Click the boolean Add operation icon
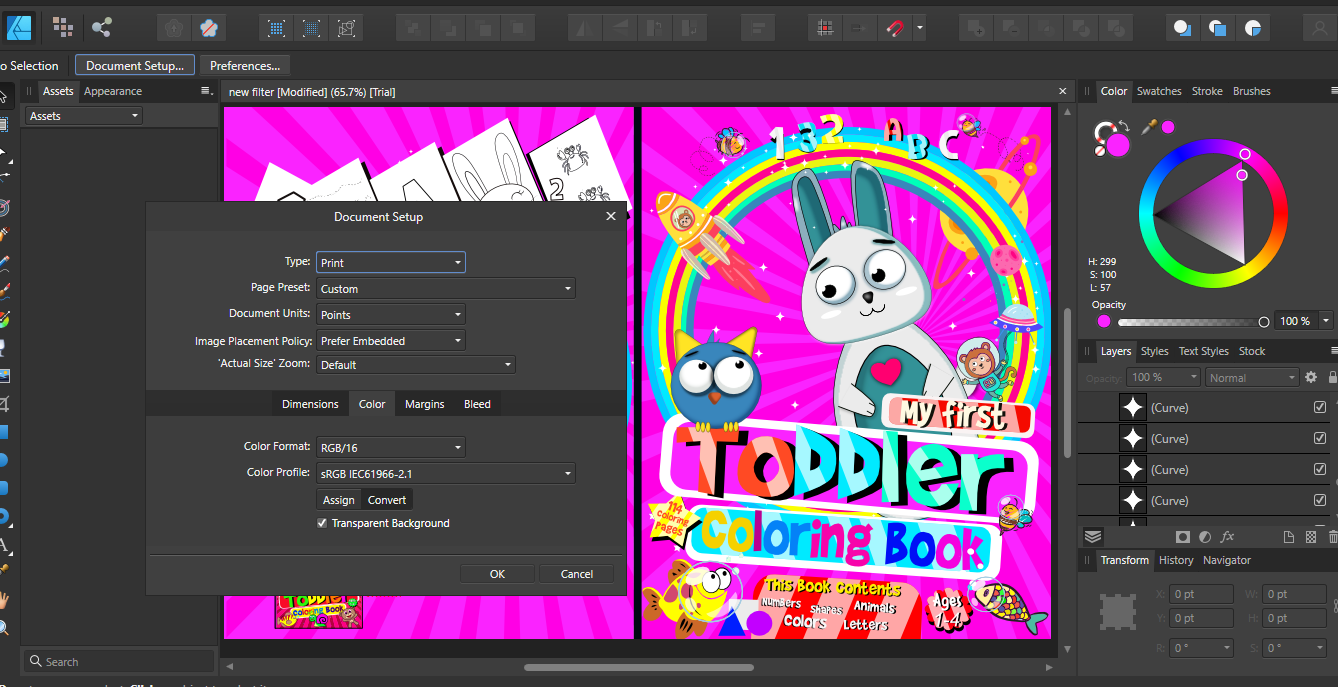This screenshot has width=1338, height=687. (x=976, y=28)
